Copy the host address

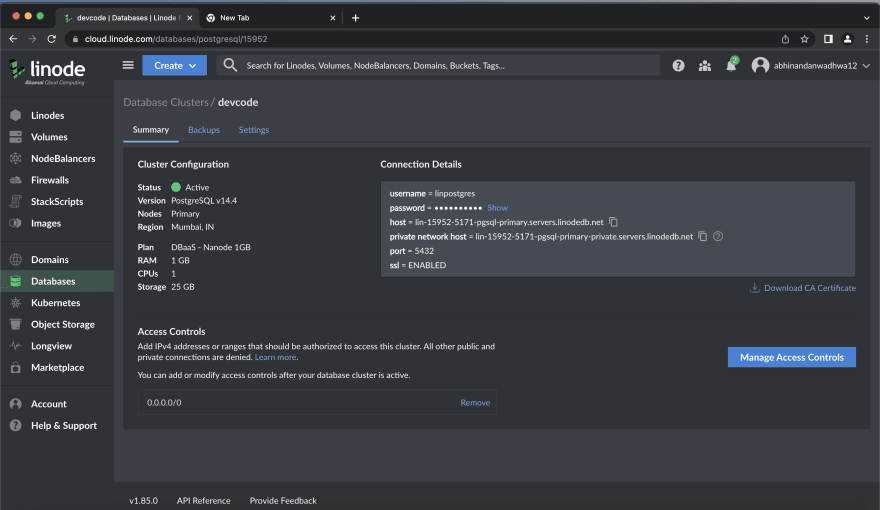[x=613, y=222]
